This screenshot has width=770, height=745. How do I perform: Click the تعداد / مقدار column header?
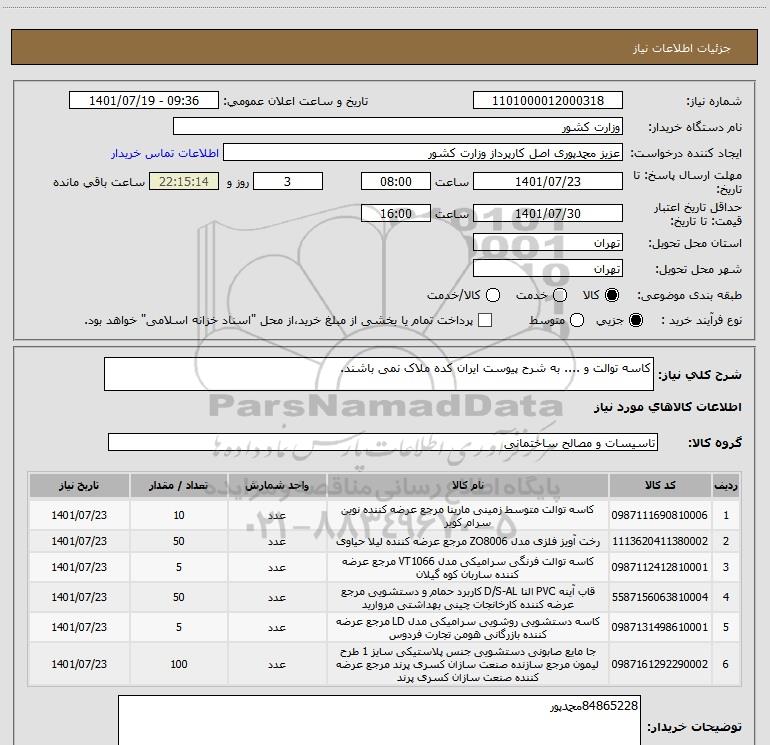point(179,486)
